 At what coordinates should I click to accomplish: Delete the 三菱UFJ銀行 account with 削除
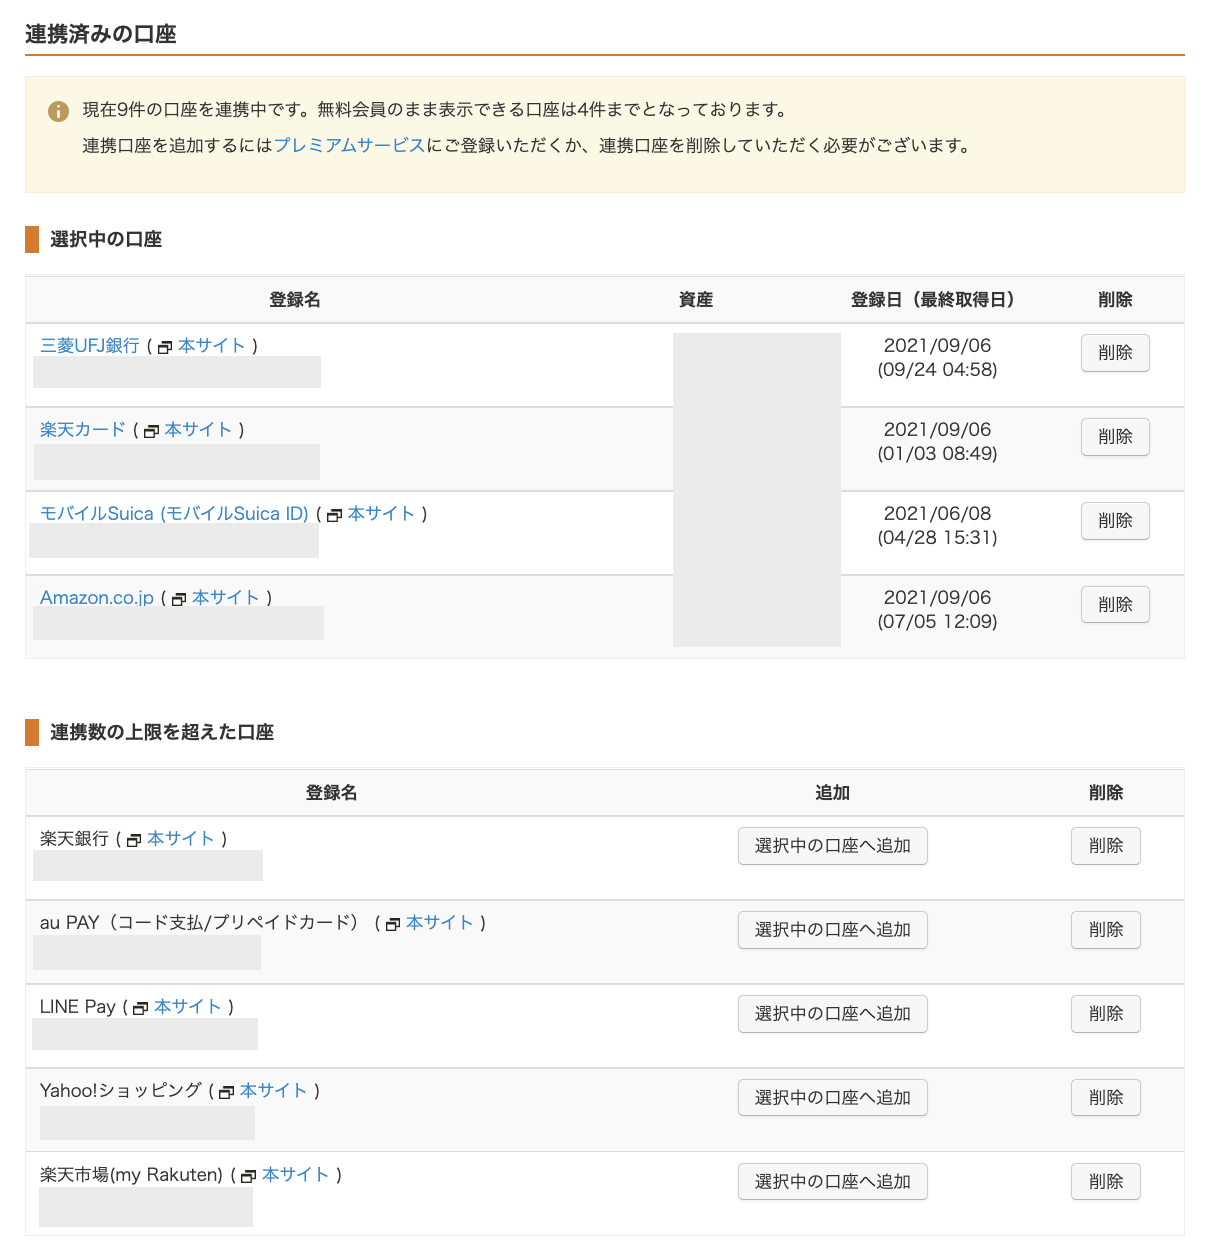[x=1115, y=353]
